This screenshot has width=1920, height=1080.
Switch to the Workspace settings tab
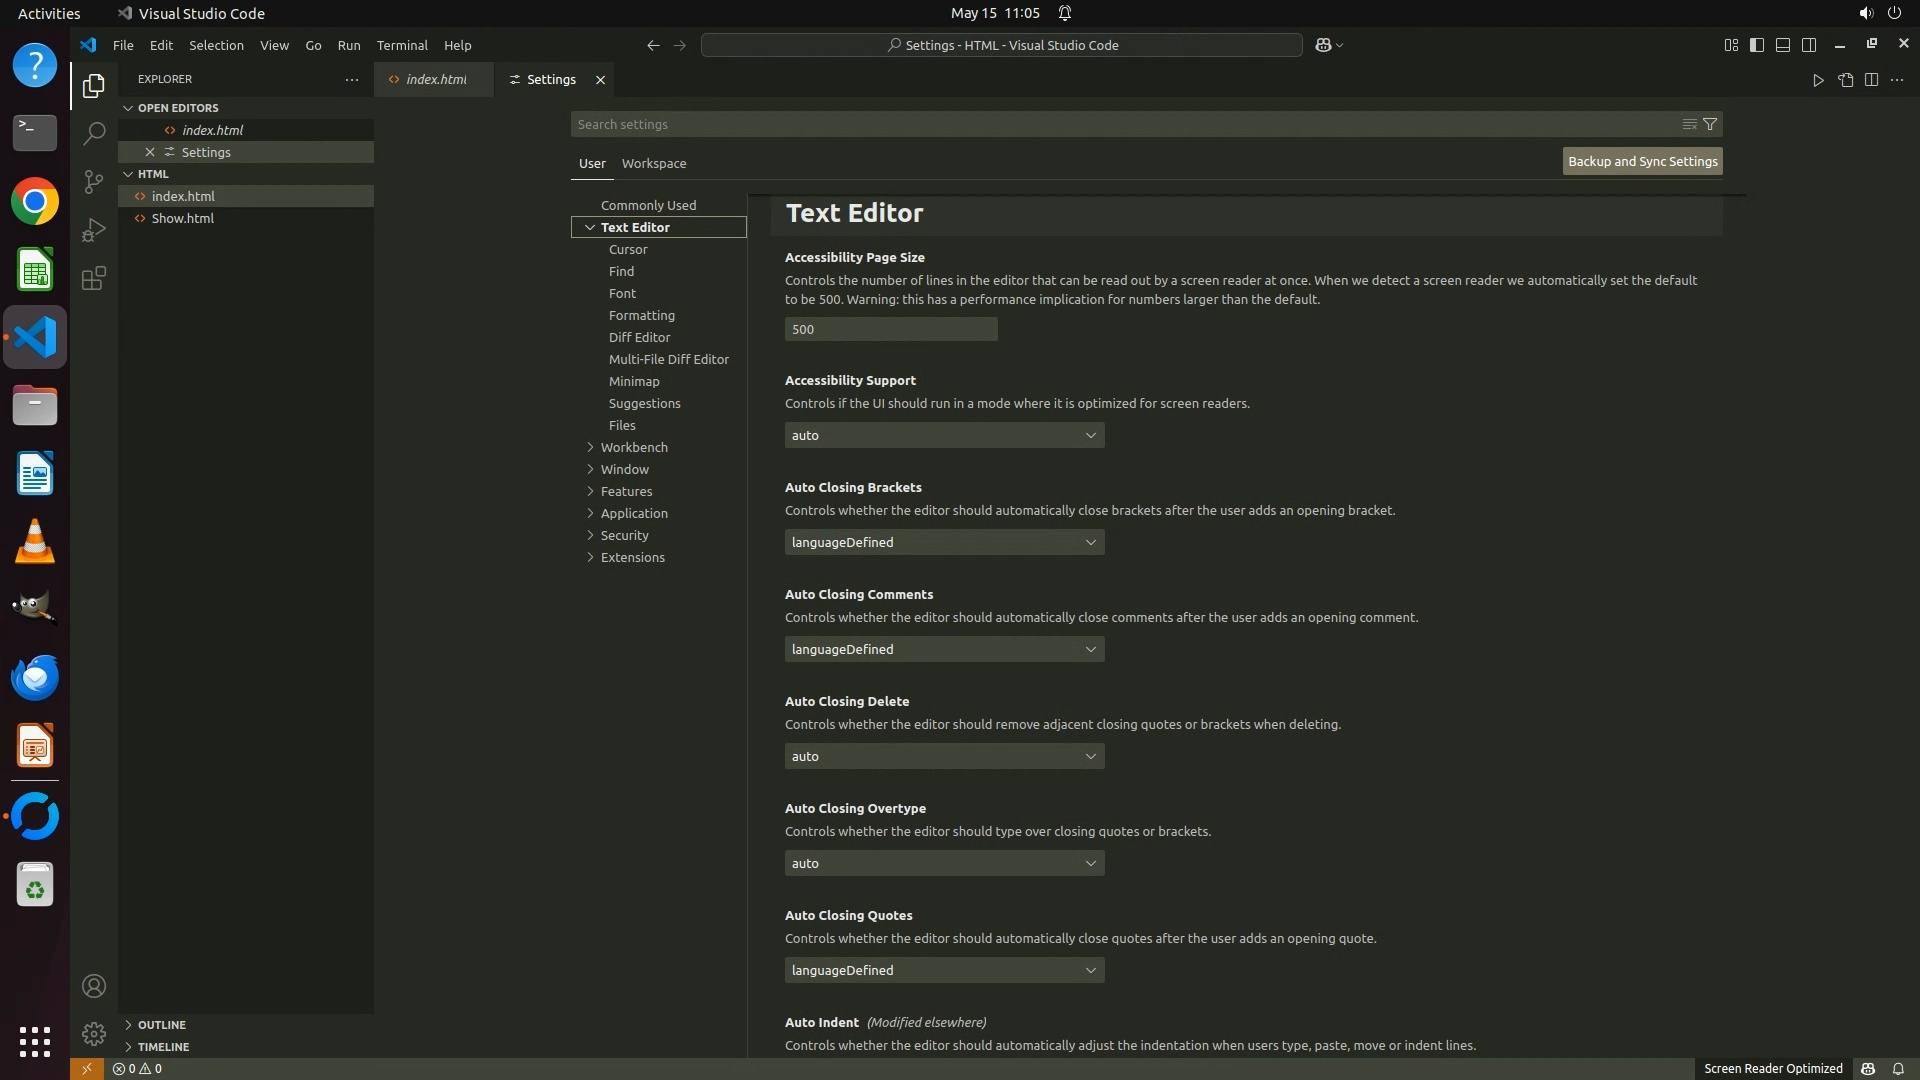pos(653,163)
